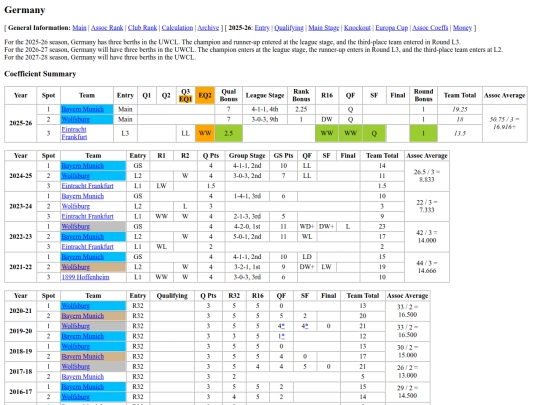Open Eintracht Frankfurt link in 2022-23 row

click(x=87, y=247)
